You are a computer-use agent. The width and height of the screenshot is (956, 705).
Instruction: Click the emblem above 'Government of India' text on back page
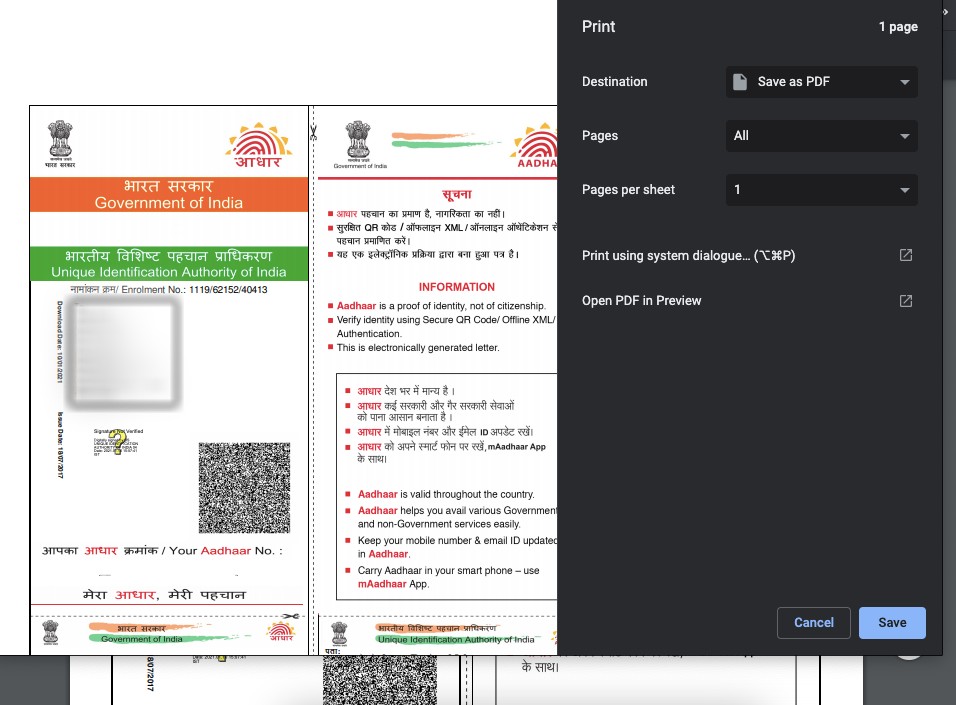point(358,141)
